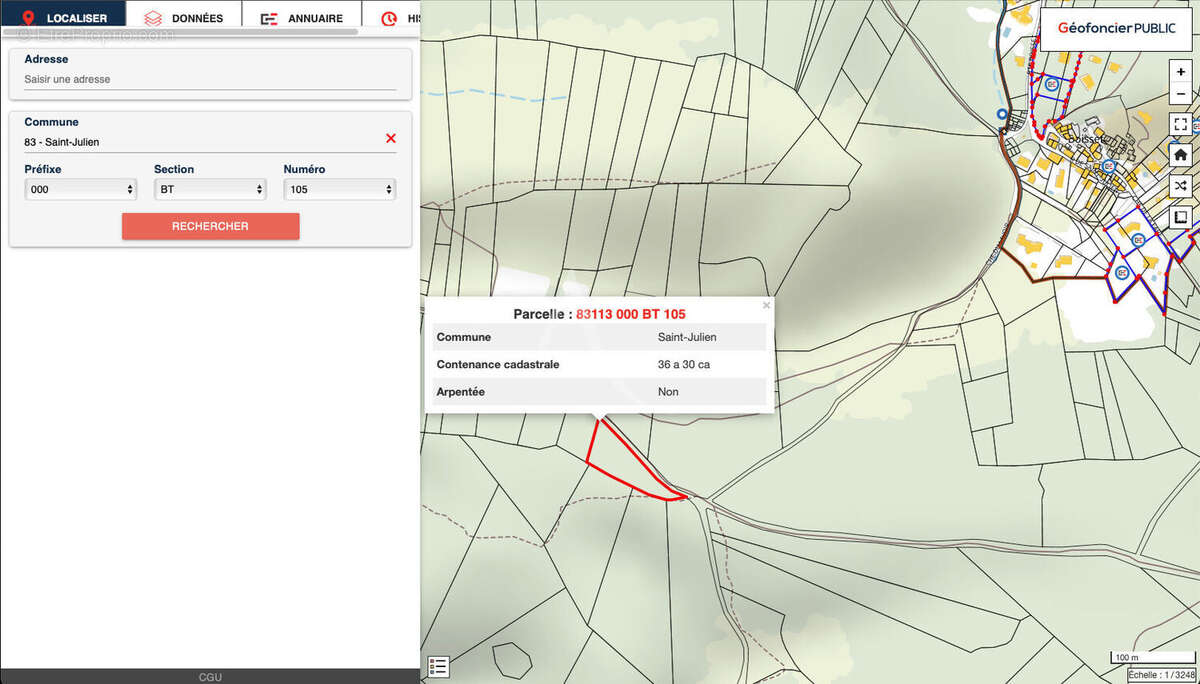Open the map layers panel icon

click(x=1181, y=217)
